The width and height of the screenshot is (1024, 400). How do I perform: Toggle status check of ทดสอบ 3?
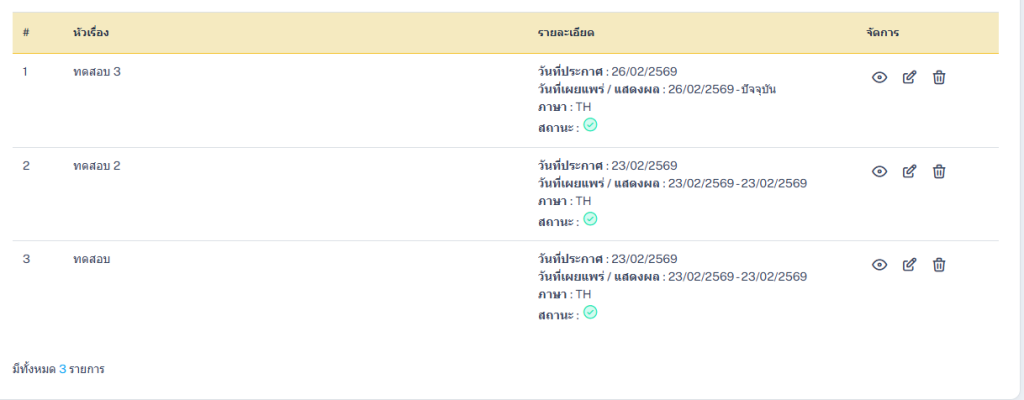[590, 125]
